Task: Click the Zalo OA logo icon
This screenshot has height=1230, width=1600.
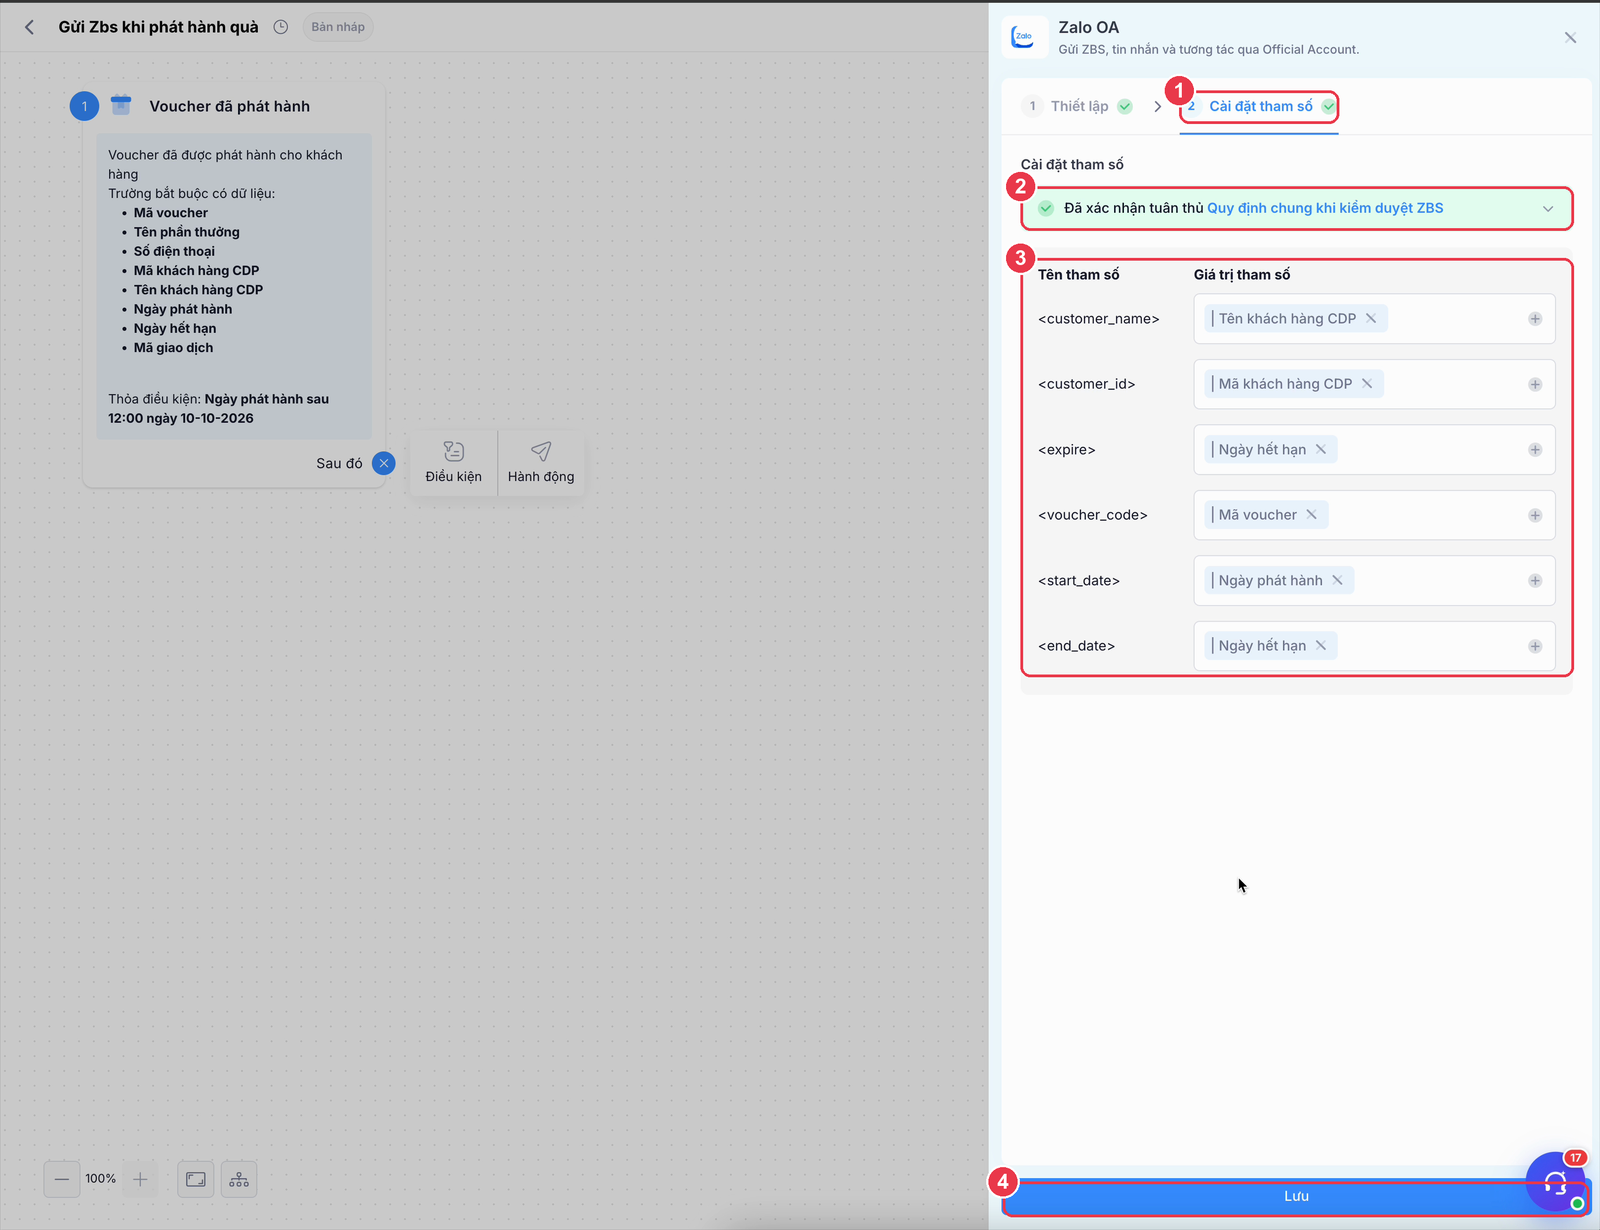Action: pos(1024,37)
